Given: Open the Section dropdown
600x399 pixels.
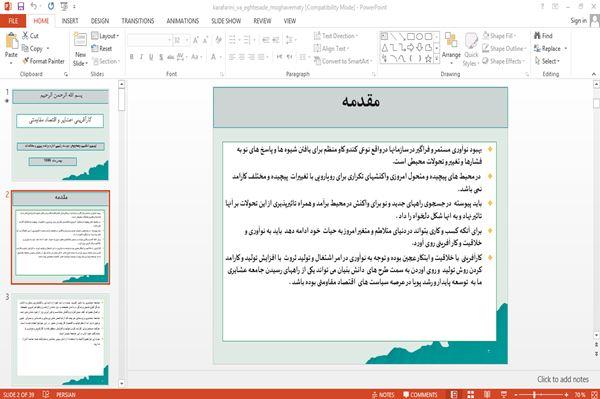Looking at the screenshot, I should [106, 61].
